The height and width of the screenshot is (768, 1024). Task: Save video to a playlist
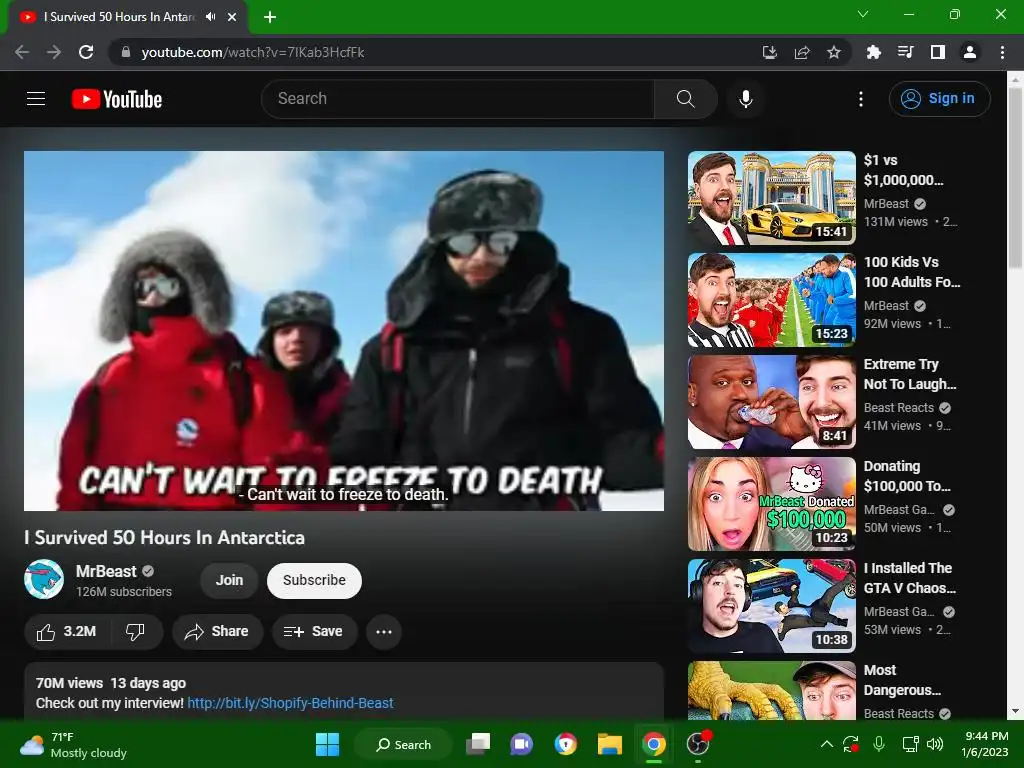(314, 632)
